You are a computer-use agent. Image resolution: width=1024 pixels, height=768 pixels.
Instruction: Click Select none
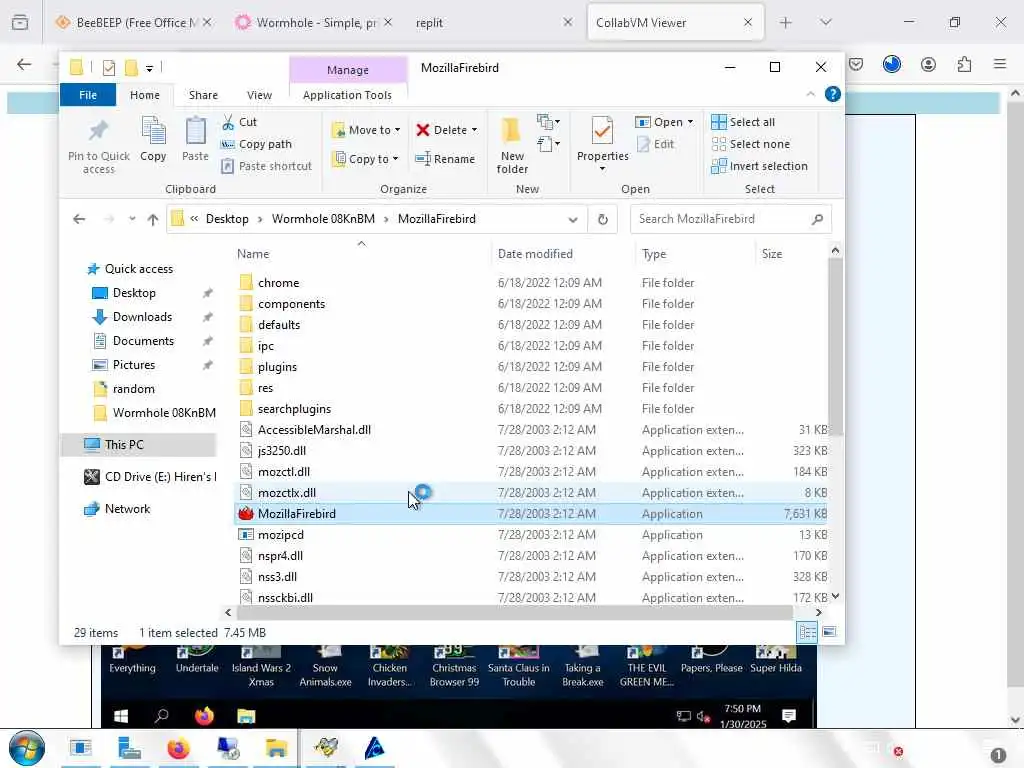(x=751, y=144)
